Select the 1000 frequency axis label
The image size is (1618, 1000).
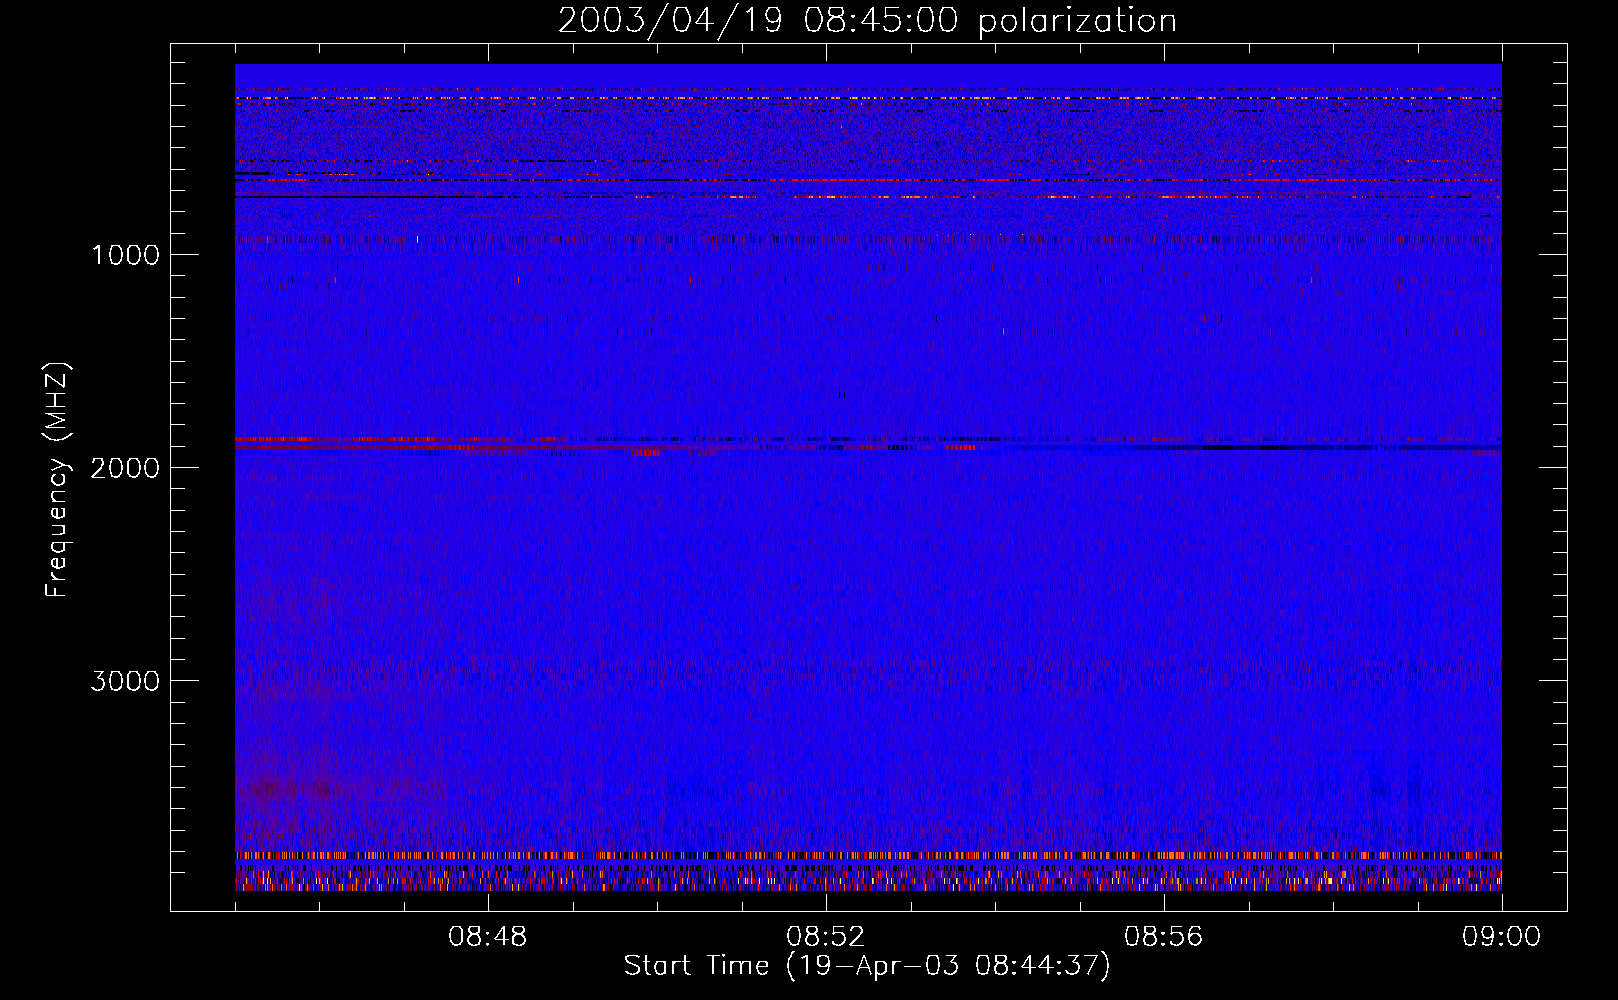(x=125, y=255)
